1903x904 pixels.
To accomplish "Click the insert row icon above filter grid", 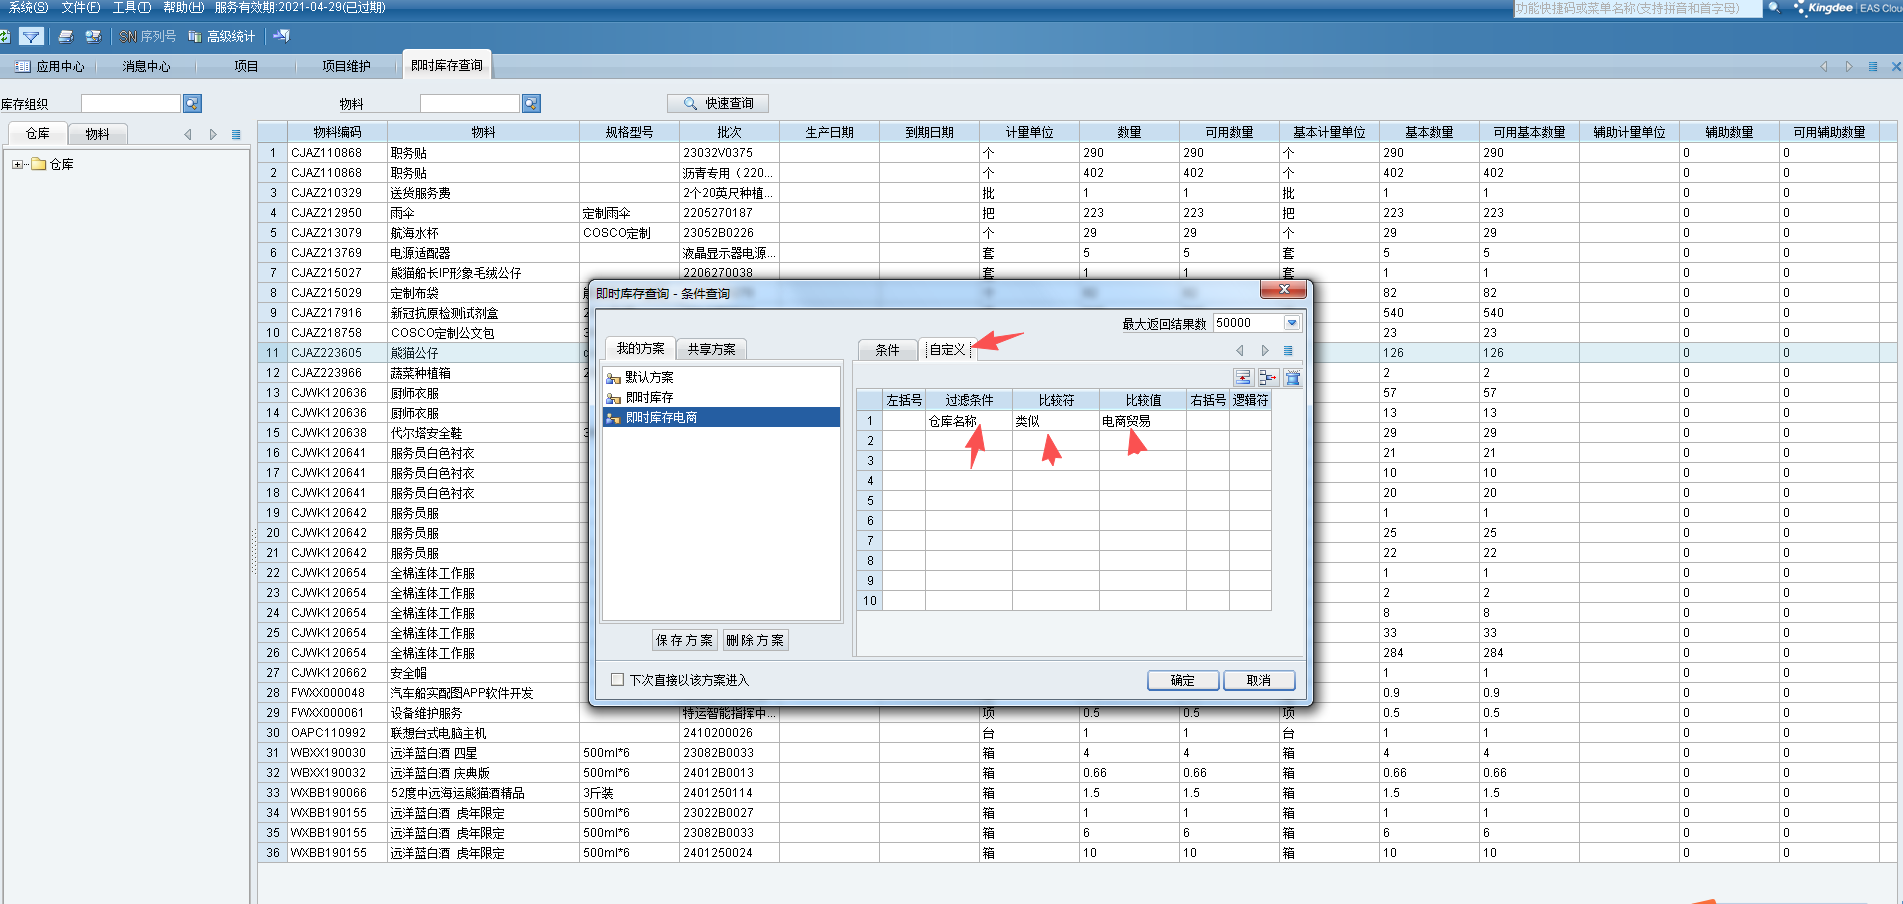I will point(1243,377).
